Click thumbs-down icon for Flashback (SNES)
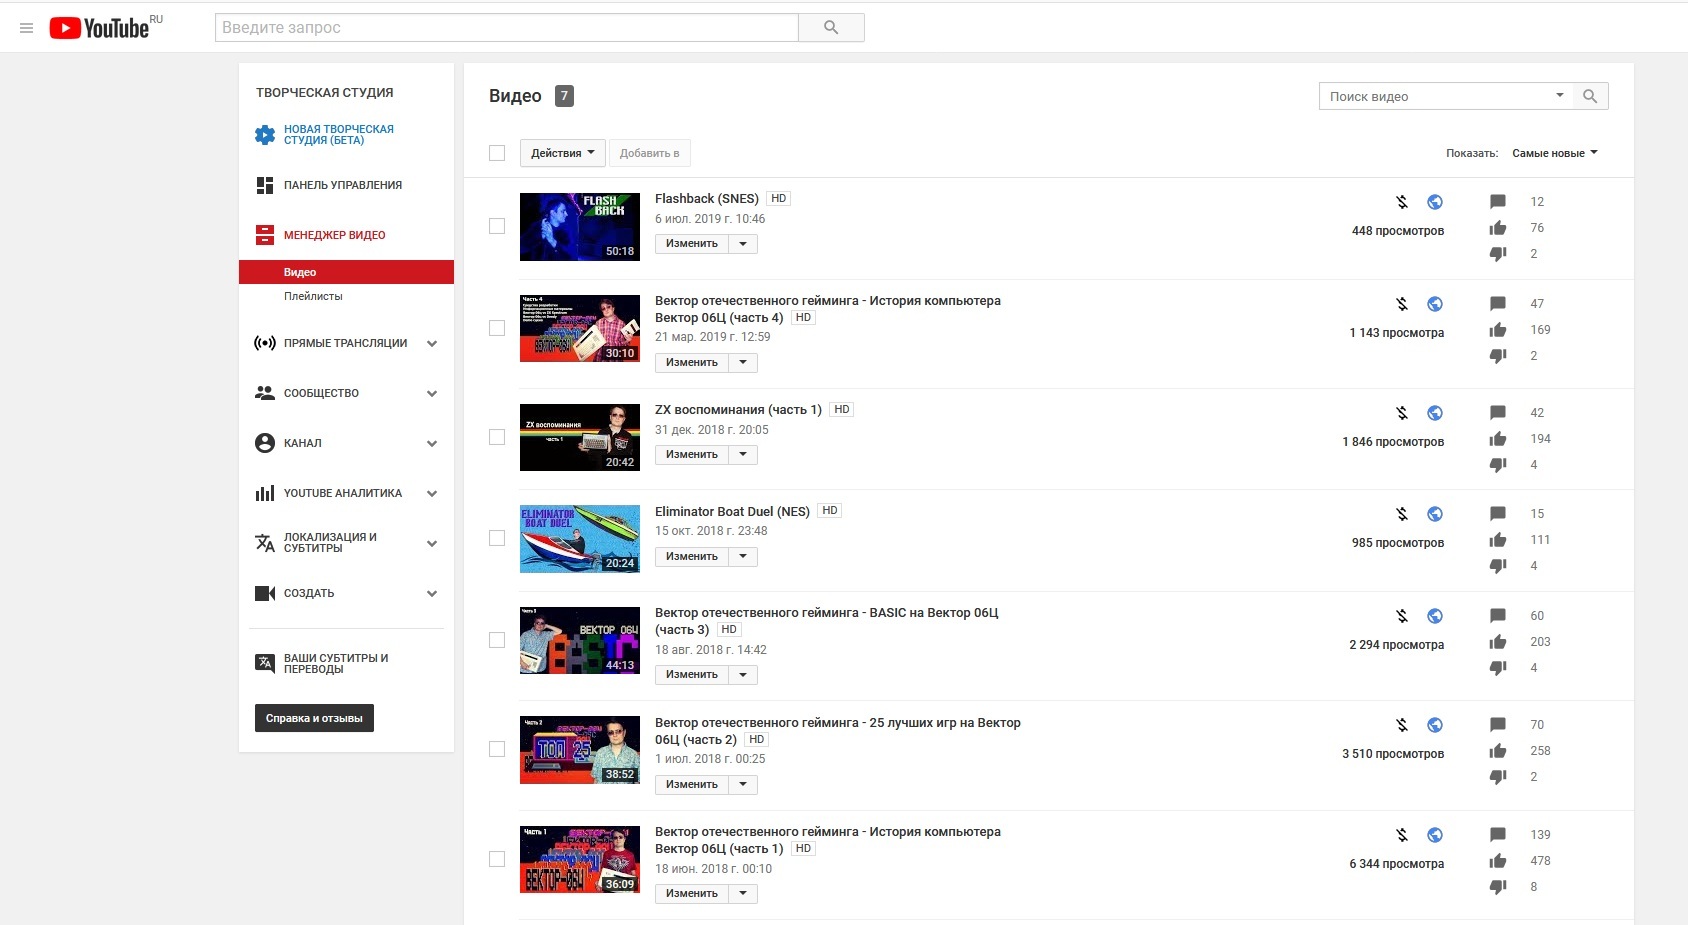Viewport: 1688px width, 925px height. point(1498,254)
